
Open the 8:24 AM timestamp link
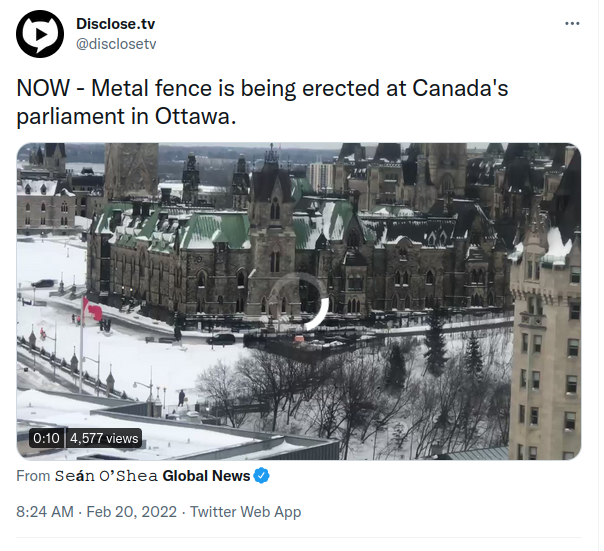tap(45, 512)
